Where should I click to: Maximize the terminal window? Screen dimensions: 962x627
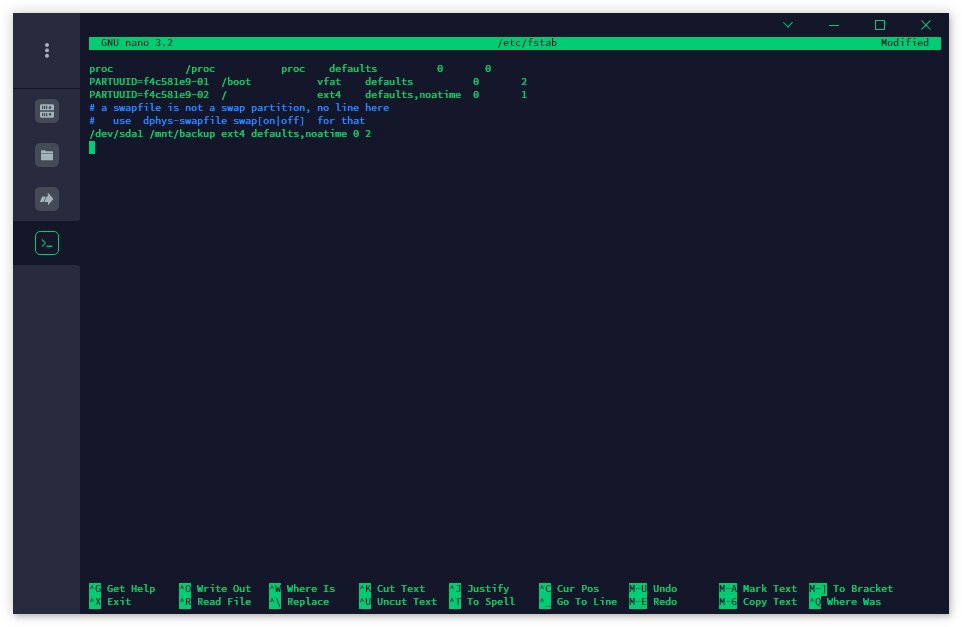click(x=880, y=25)
